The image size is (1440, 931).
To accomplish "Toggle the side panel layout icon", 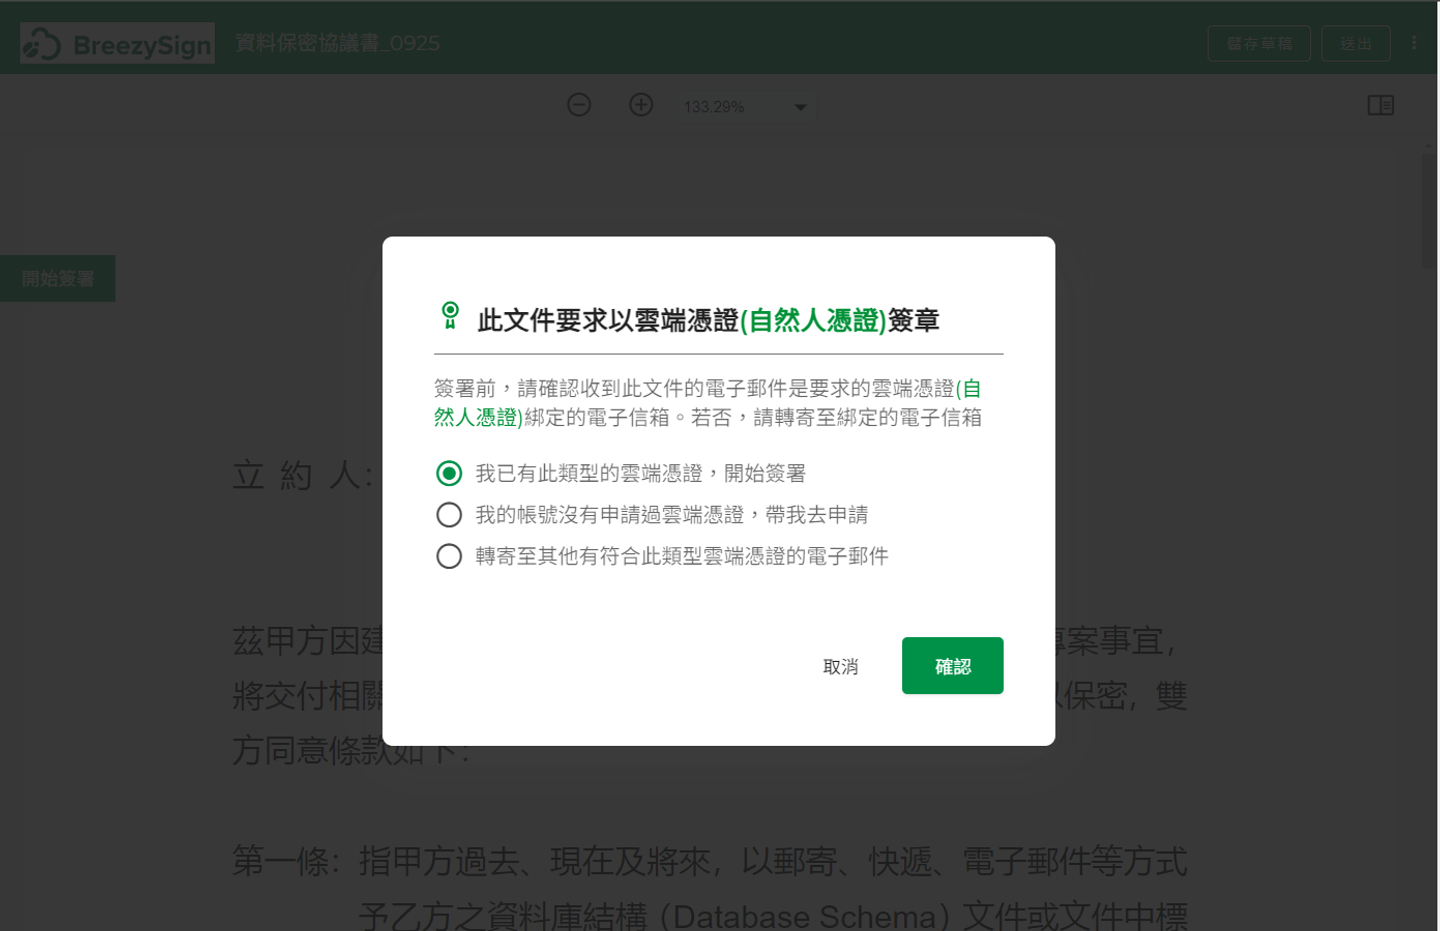I will pyautogui.click(x=1381, y=105).
